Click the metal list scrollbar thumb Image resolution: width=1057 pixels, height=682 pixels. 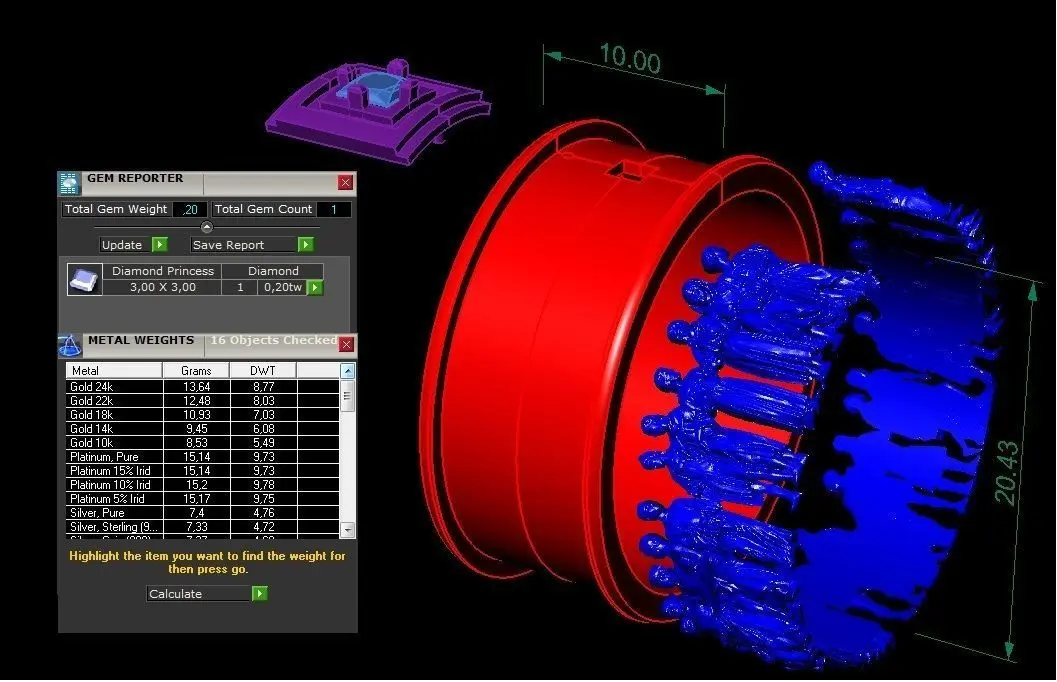click(347, 396)
